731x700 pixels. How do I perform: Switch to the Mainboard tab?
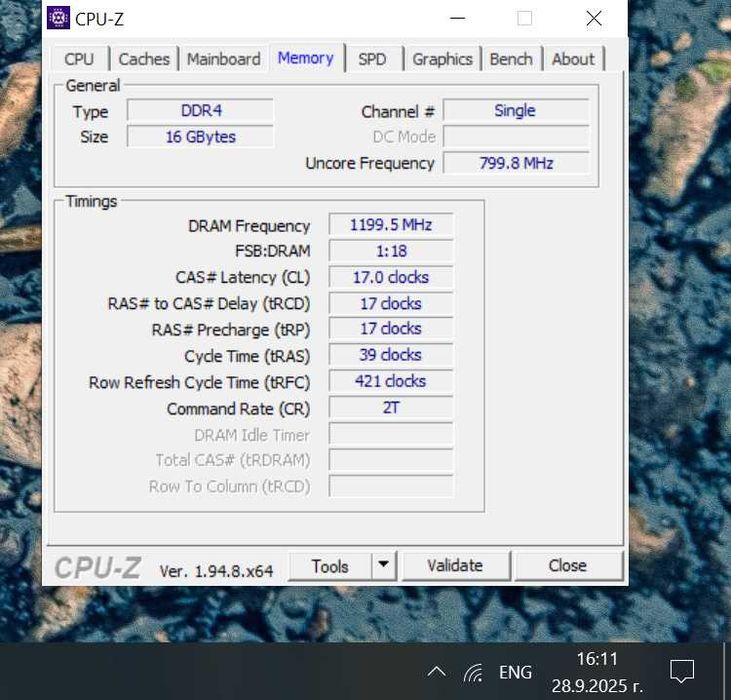pyautogui.click(x=224, y=59)
